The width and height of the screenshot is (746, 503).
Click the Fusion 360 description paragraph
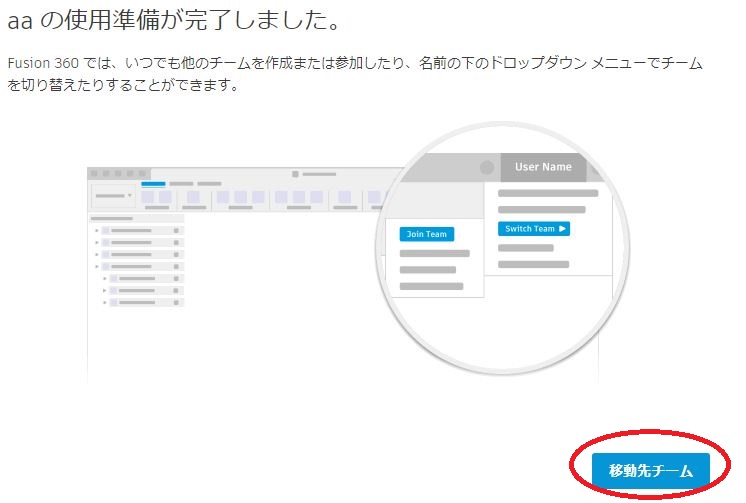pos(355,74)
